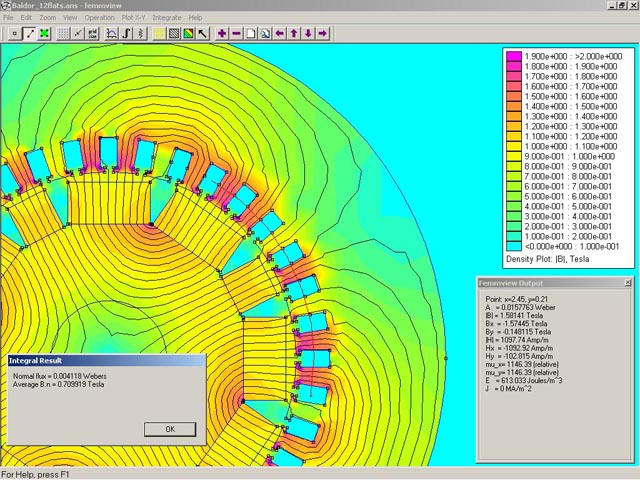Click '1.900e+000 : >2.000e+000' legend label
The image size is (640, 480).
pos(573,56)
